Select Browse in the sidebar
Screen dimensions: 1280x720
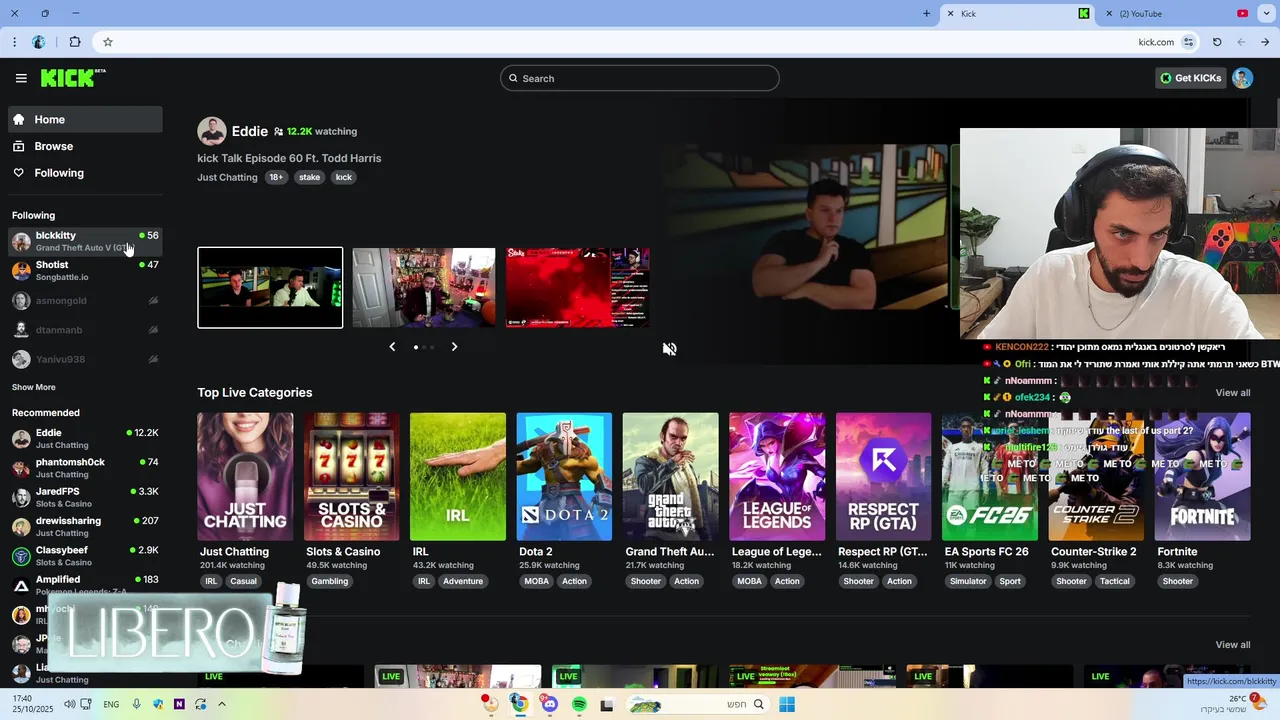tap(85, 146)
